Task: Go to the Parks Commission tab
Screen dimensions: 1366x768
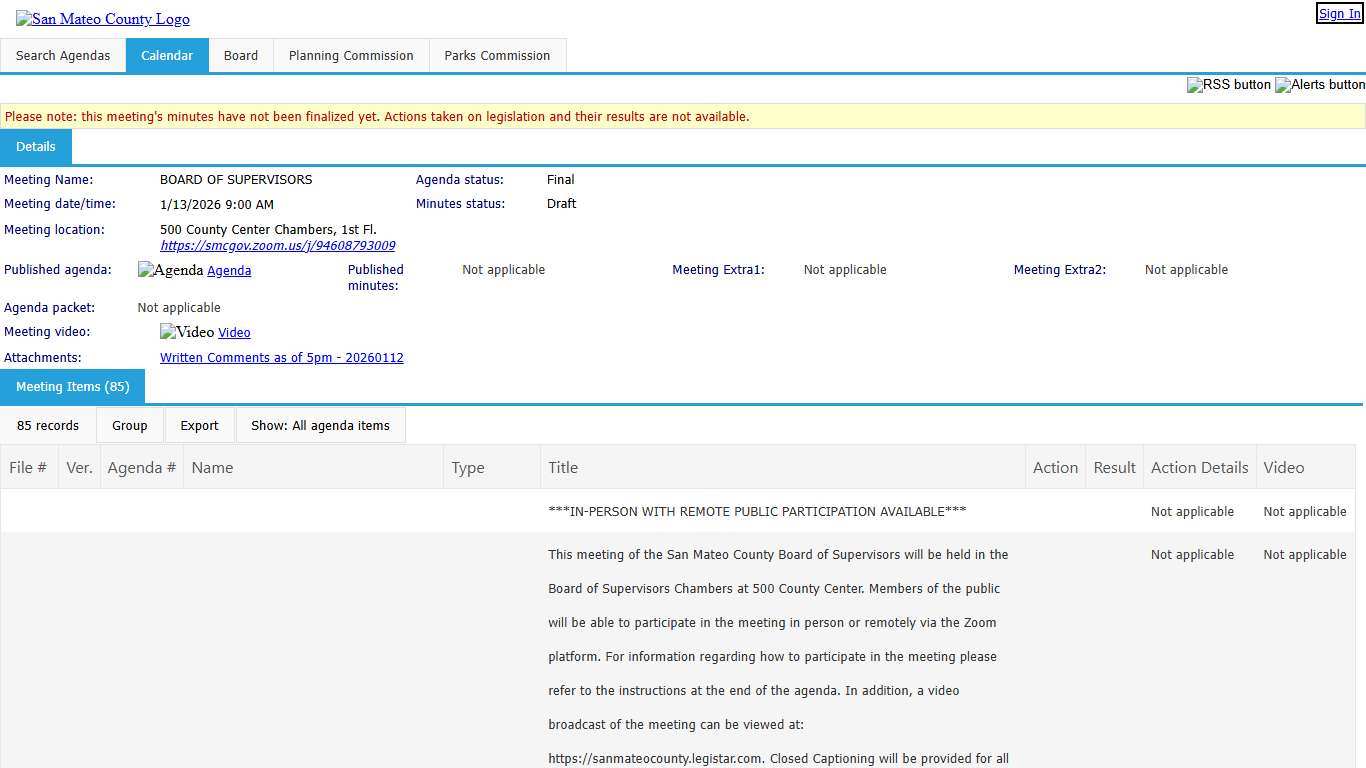Action: point(497,56)
